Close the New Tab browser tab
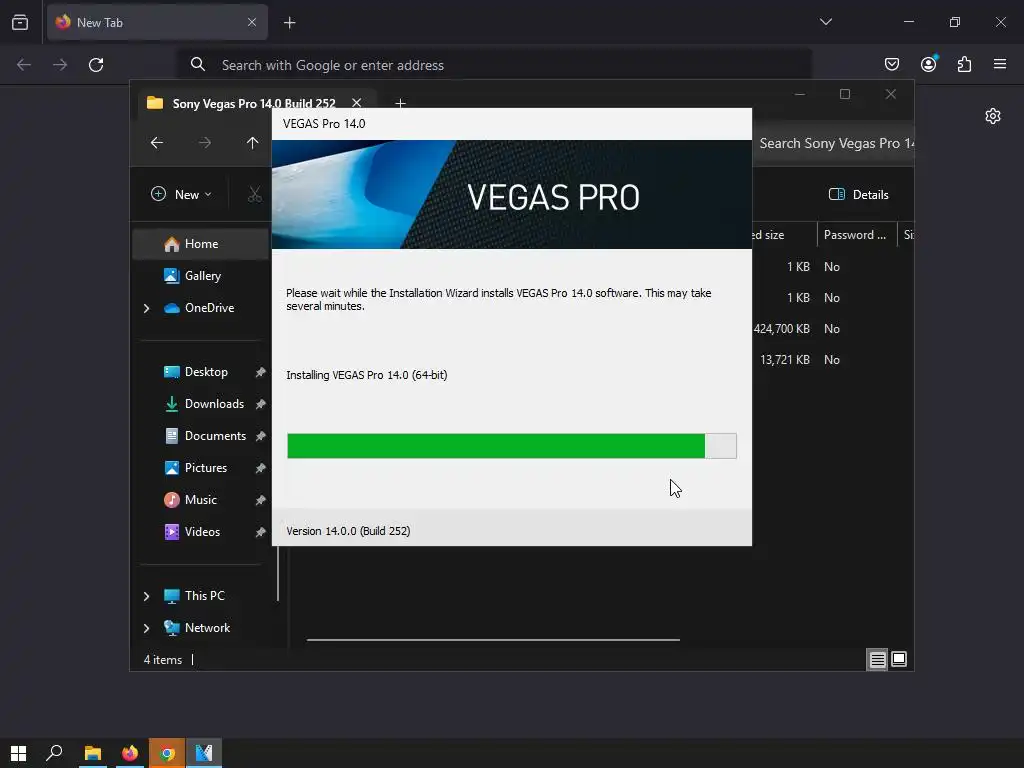Screen dimensions: 1024x768 point(251,22)
